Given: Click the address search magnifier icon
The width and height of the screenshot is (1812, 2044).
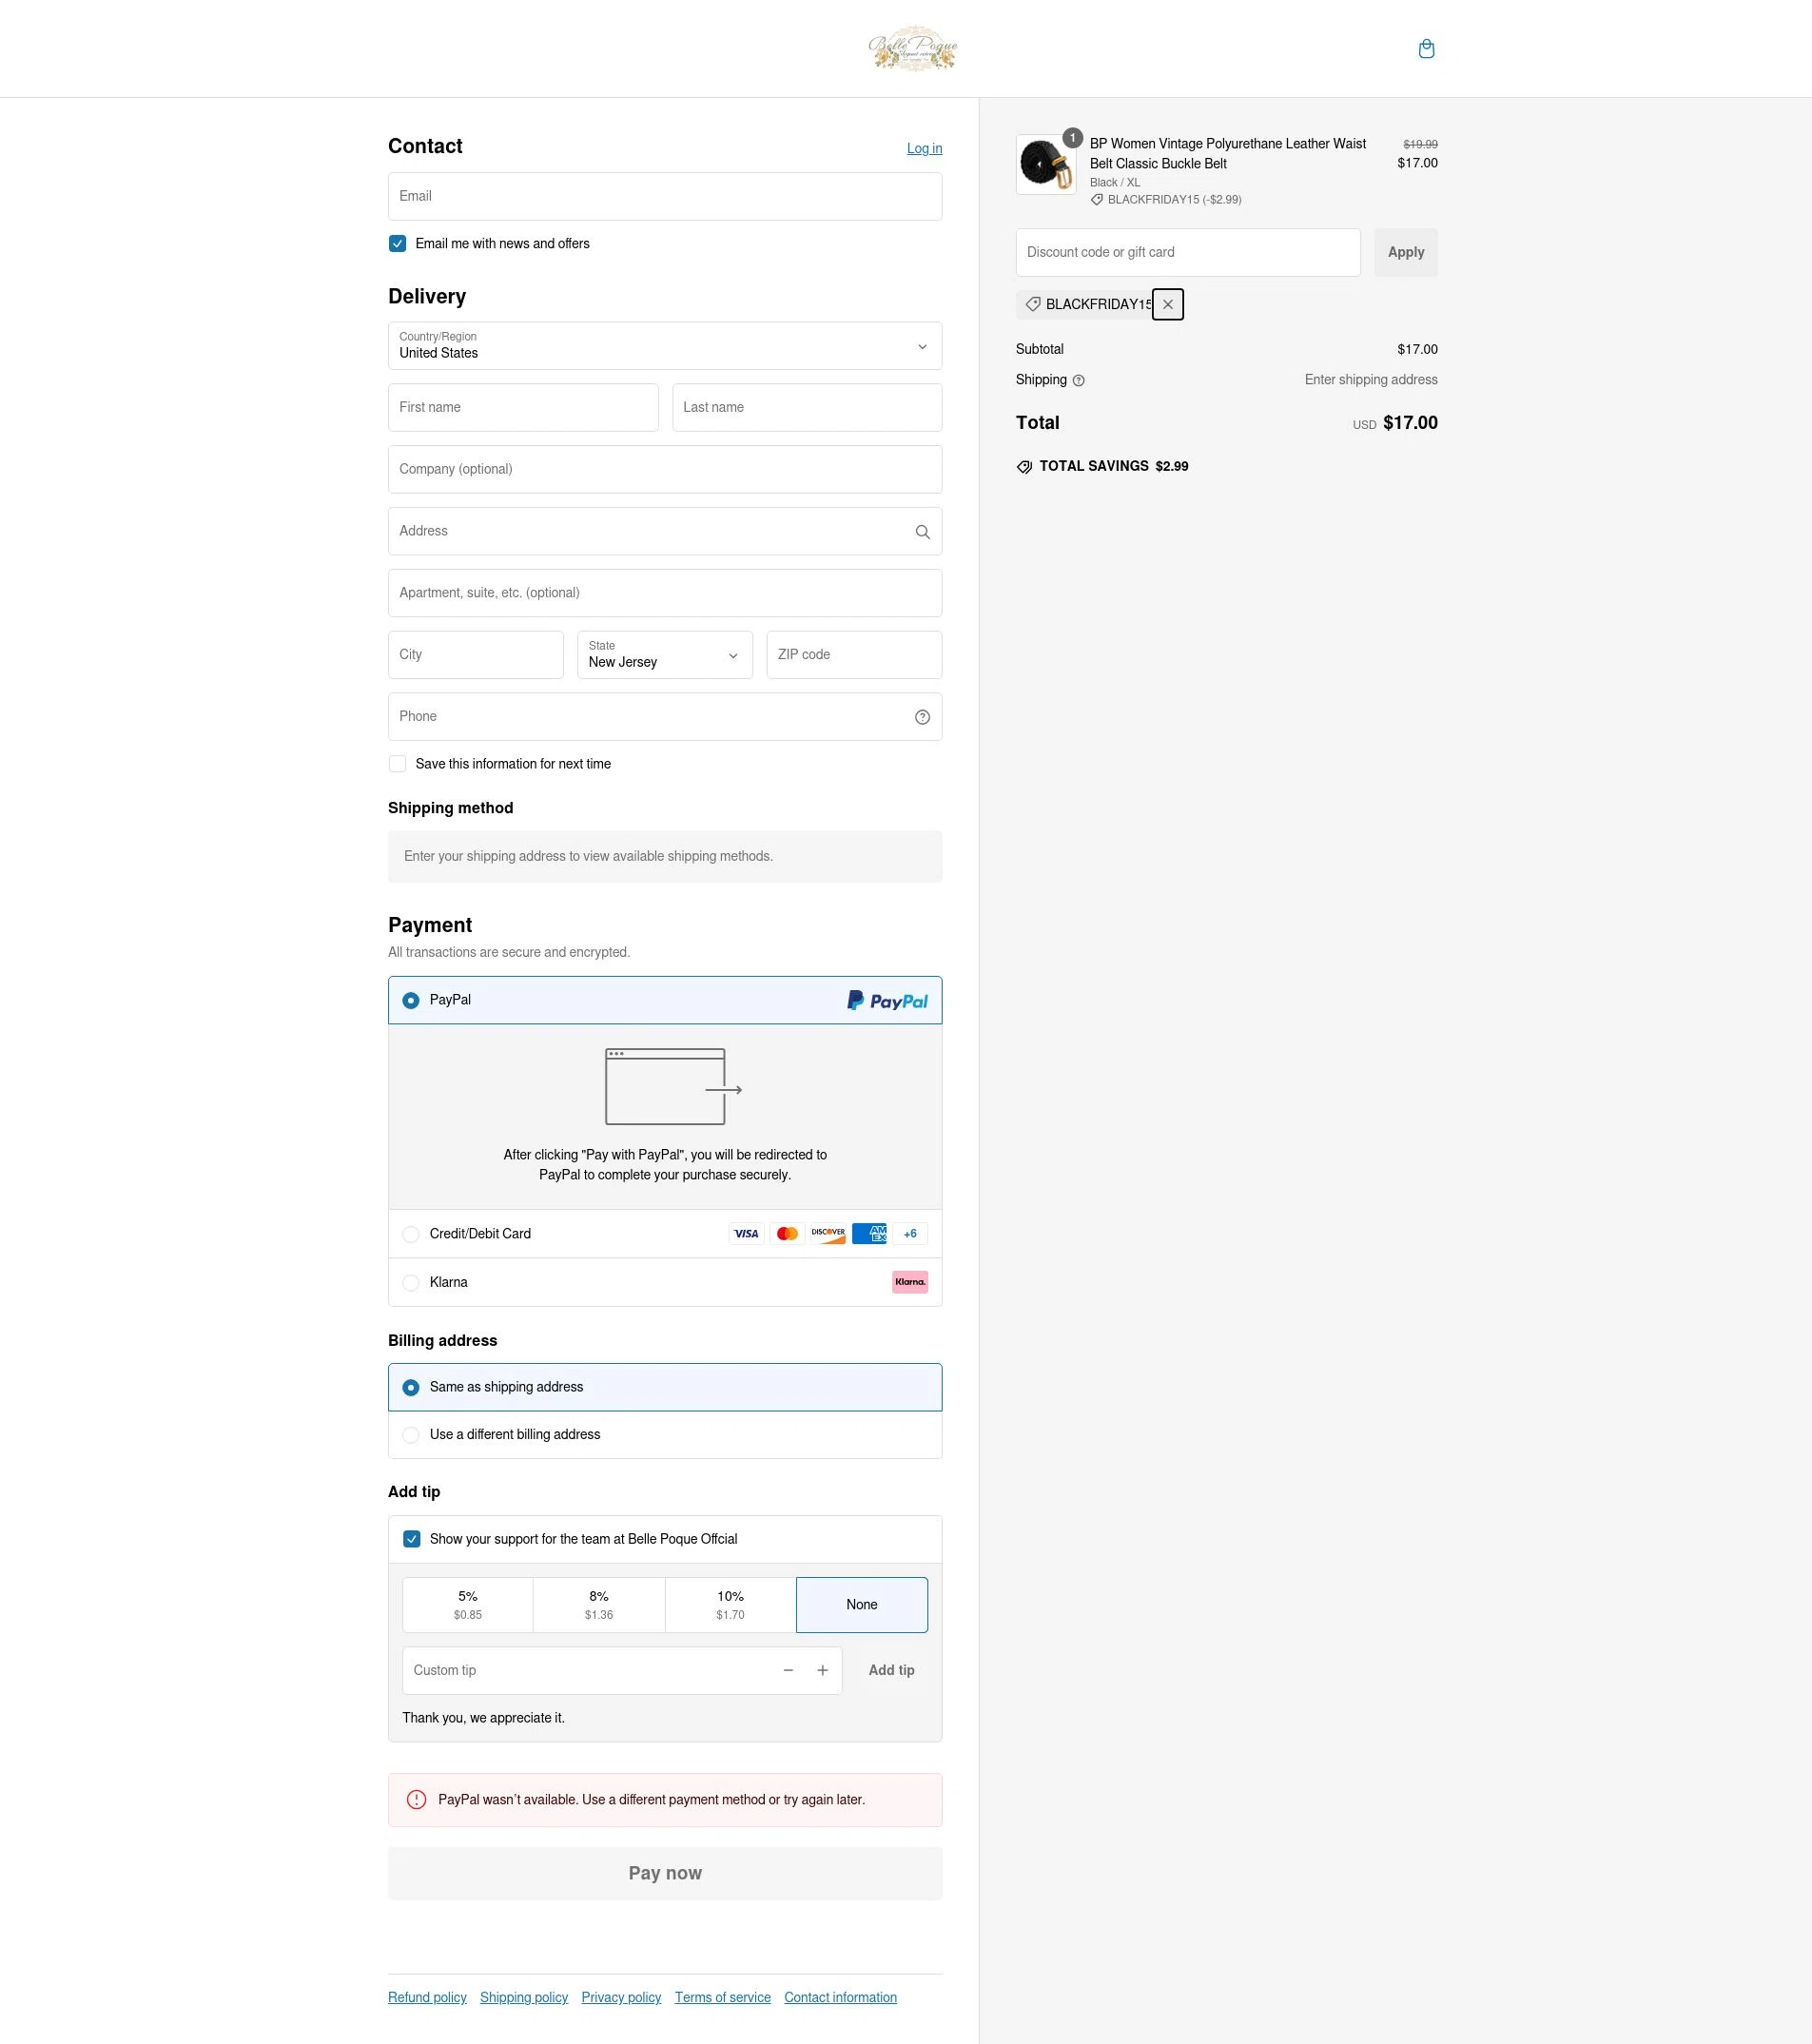Looking at the screenshot, I should tap(922, 532).
